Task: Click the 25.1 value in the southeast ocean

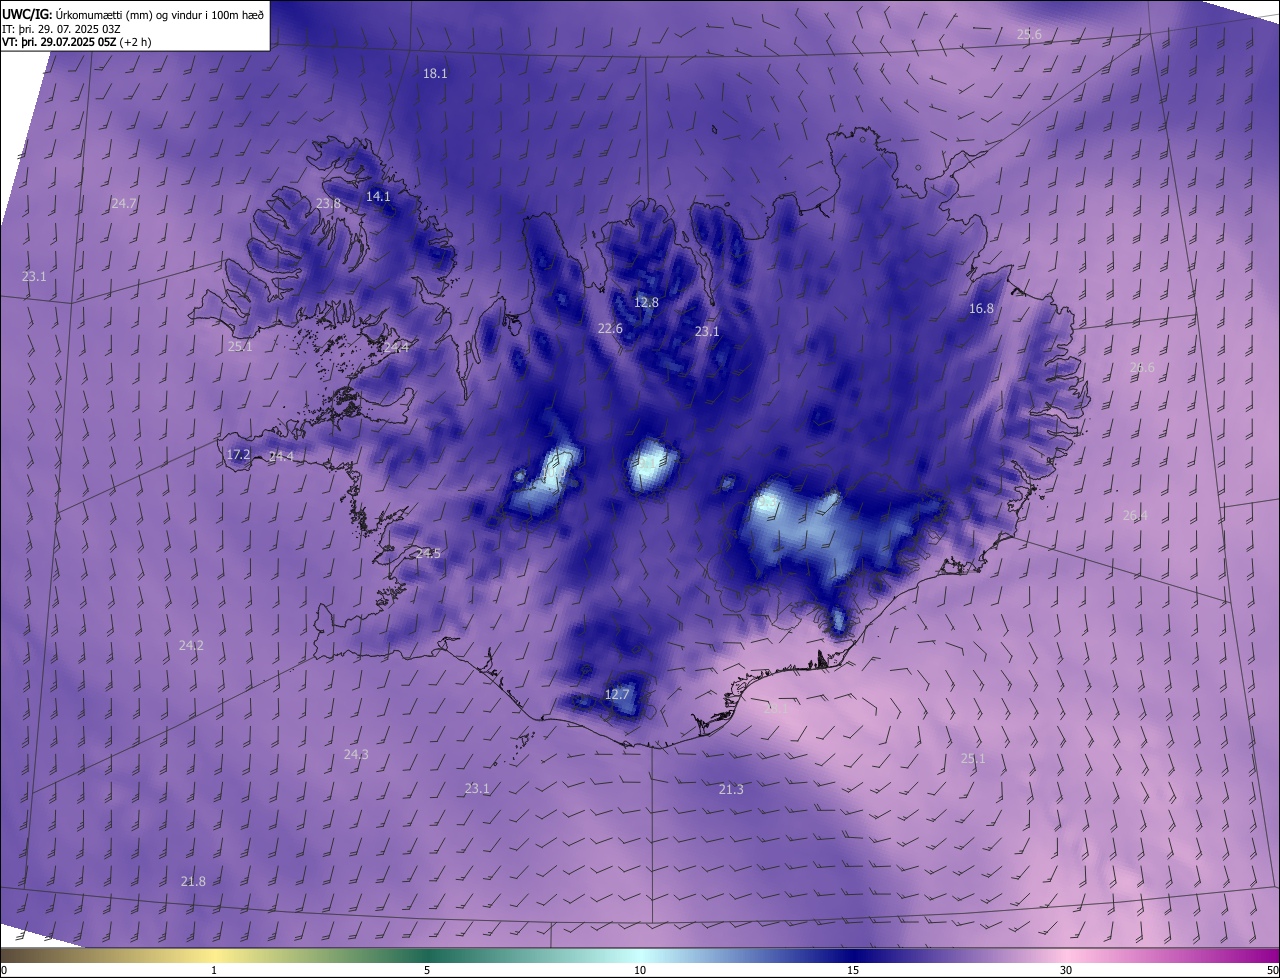Action: click(x=972, y=759)
